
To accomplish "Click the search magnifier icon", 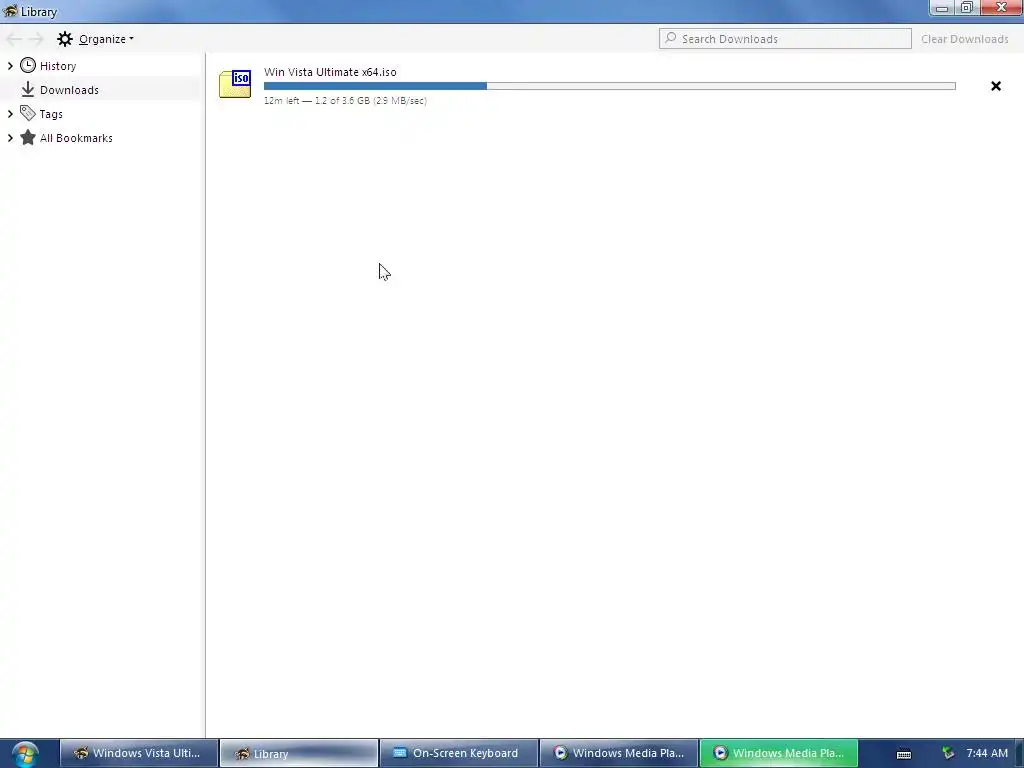I will [x=671, y=39].
